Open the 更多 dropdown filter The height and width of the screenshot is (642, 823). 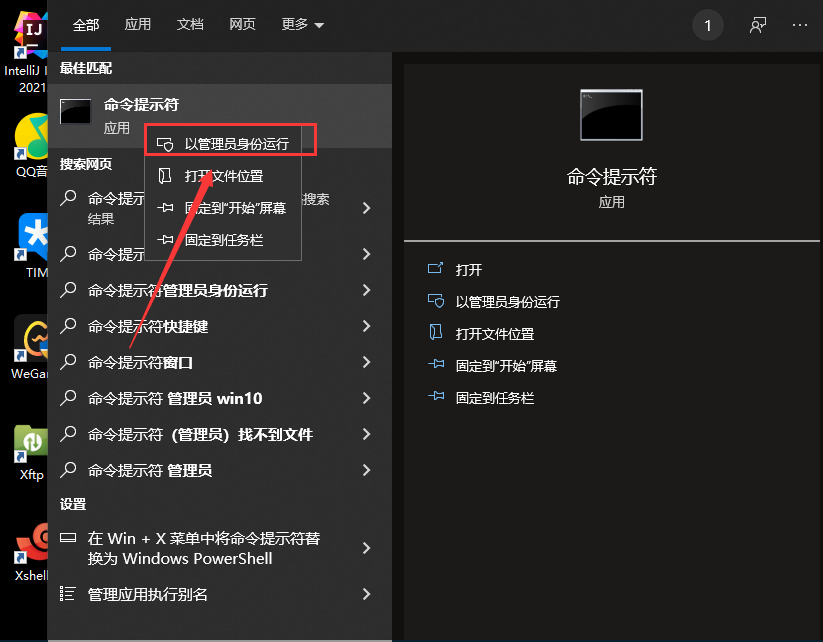(x=302, y=24)
